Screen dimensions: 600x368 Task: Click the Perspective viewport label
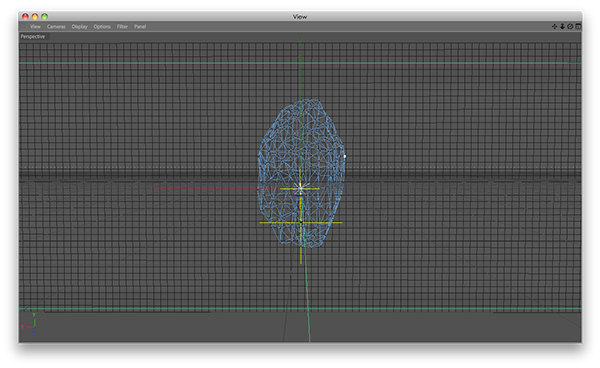(x=33, y=36)
